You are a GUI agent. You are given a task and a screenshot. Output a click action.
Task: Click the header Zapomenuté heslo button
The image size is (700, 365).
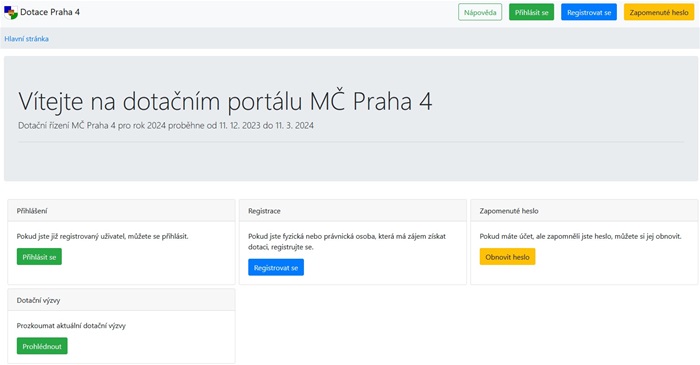659,12
